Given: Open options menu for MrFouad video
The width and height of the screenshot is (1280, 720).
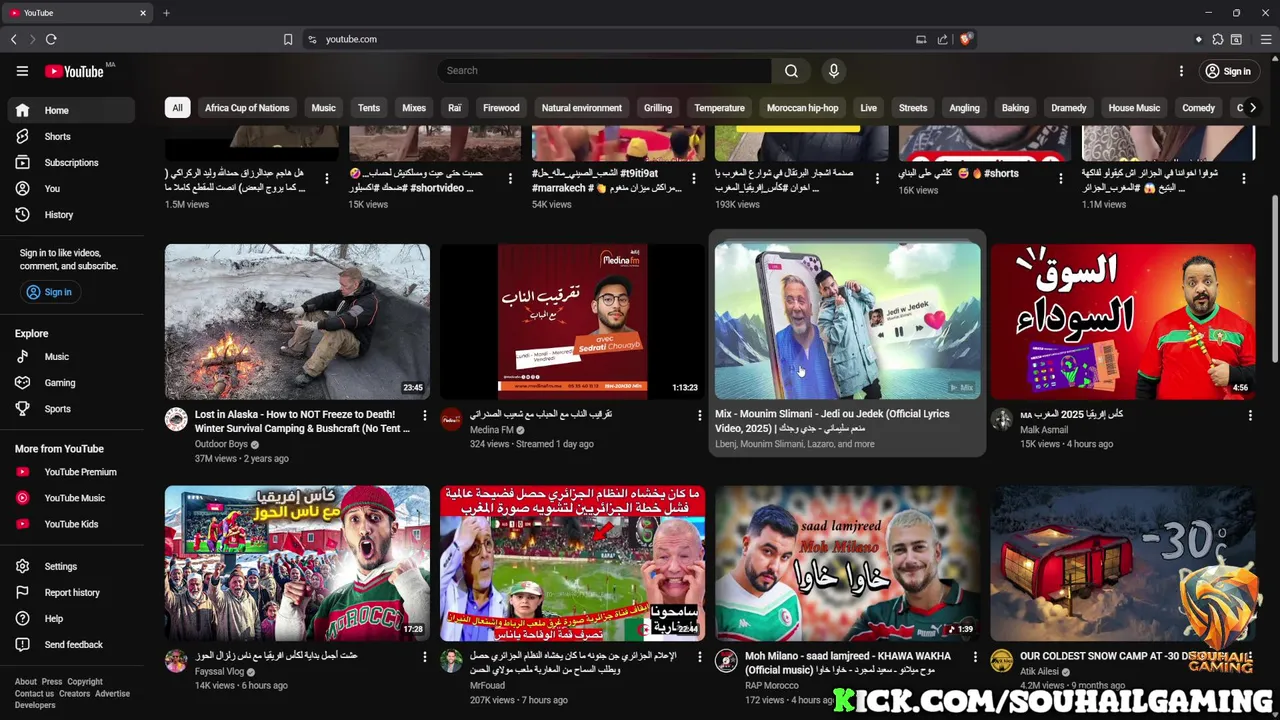Looking at the screenshot, I should pos(699,657).
